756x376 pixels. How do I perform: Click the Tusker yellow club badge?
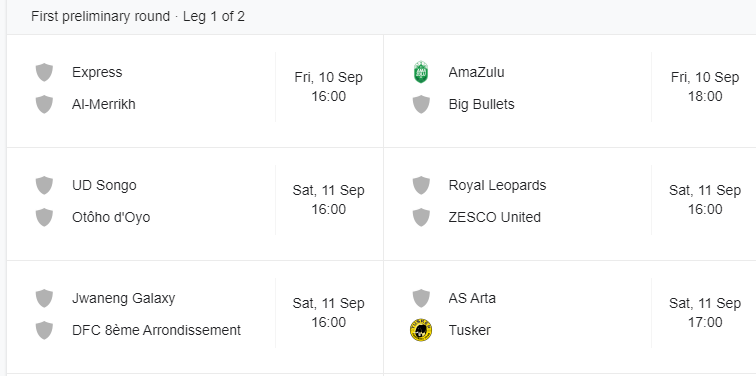[x=421, y=330]
